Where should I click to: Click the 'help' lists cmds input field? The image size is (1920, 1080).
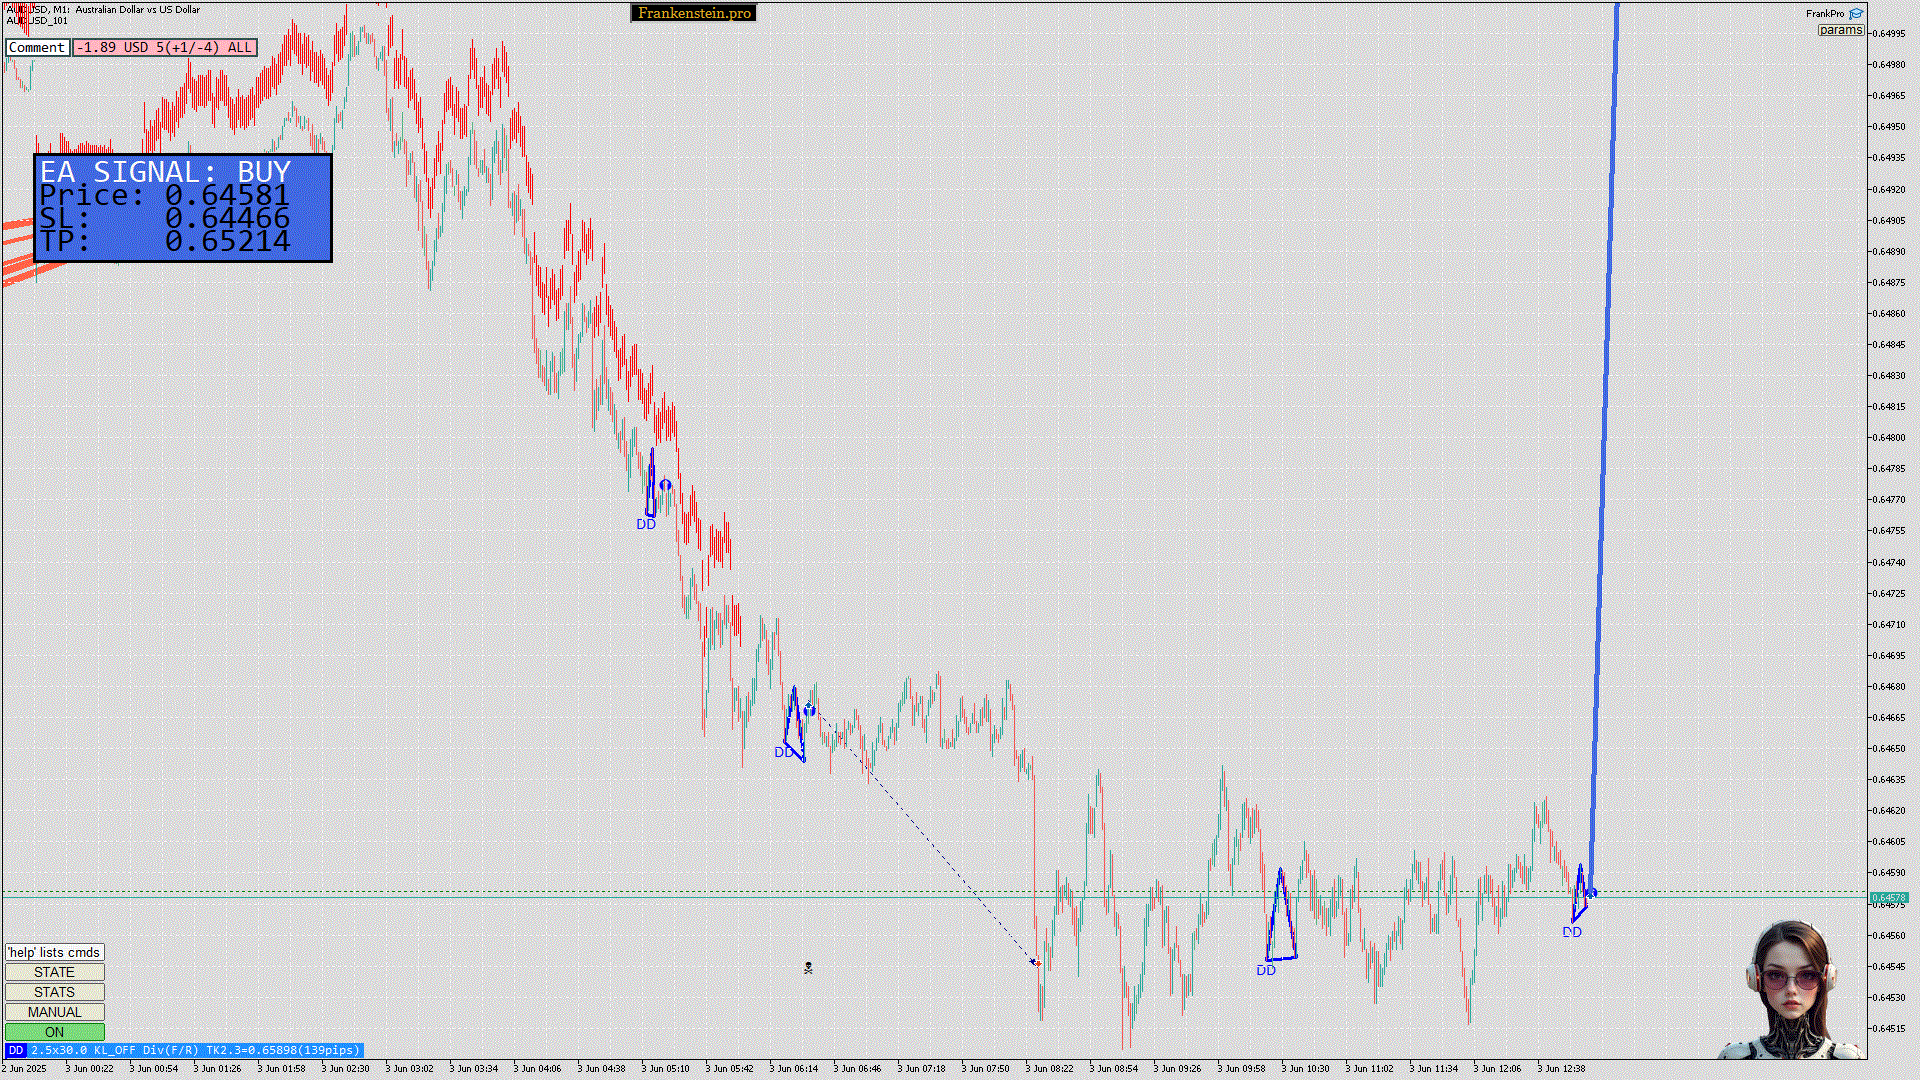click(54, 952)
